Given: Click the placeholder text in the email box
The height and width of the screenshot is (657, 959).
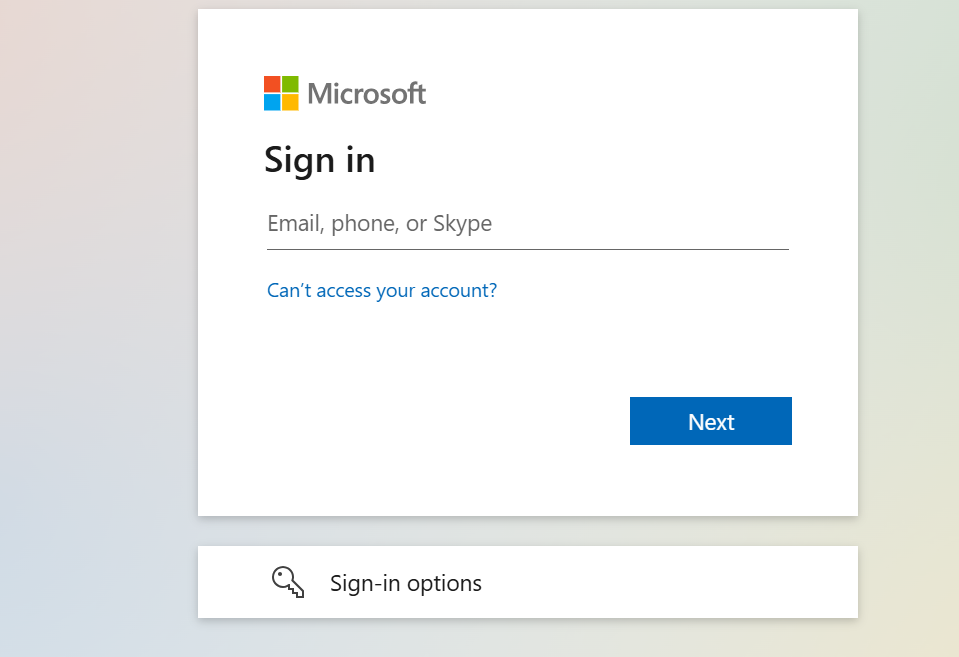Looking at the screenshot, I should point(380,224).
